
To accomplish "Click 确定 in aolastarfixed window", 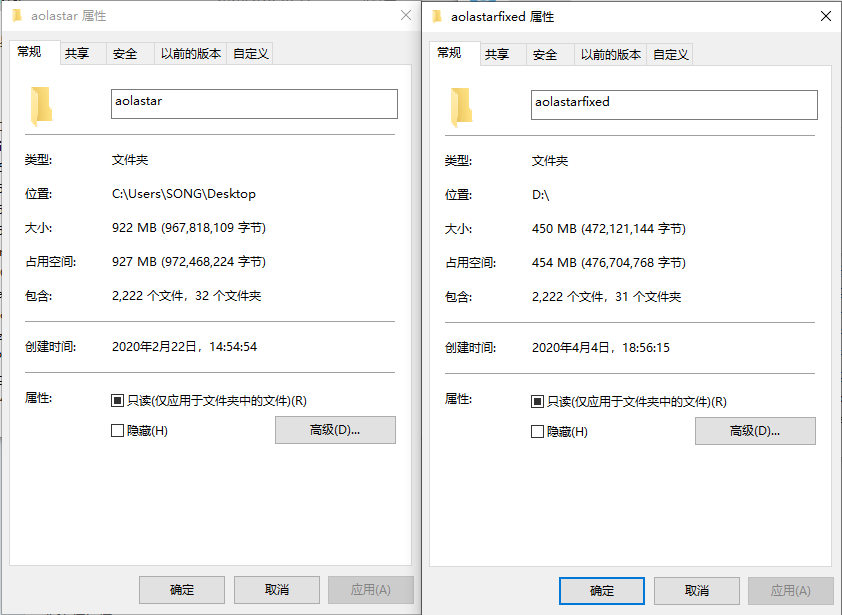I will (601, 591).
